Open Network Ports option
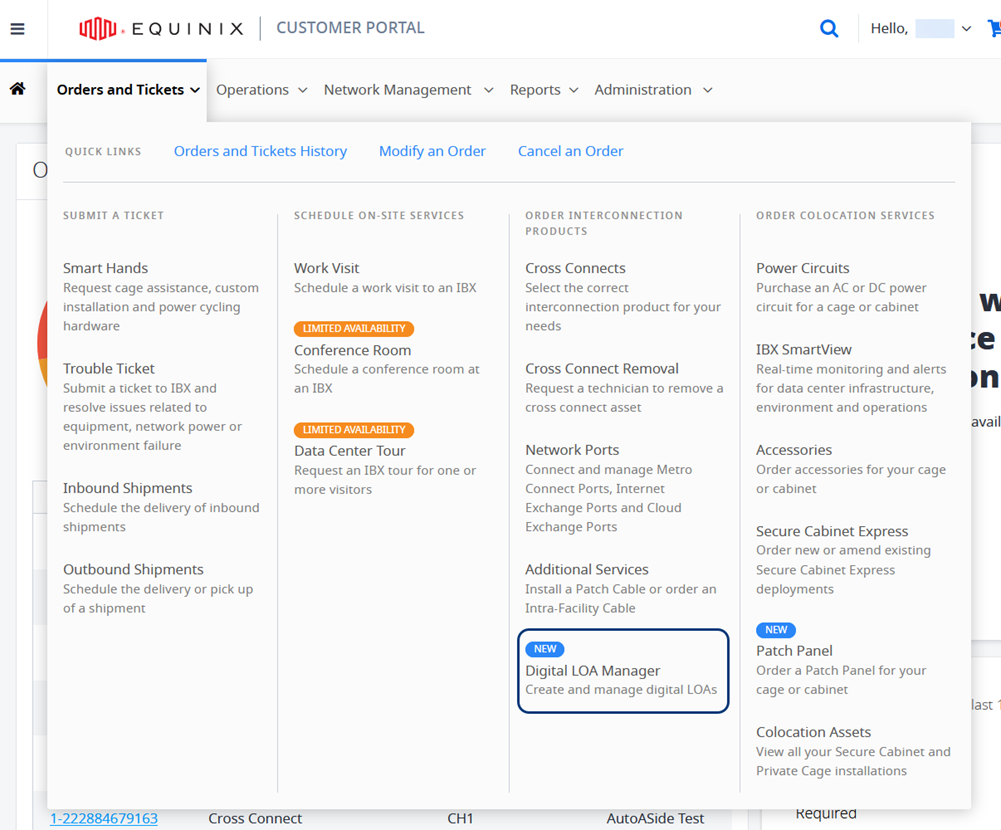The height and width of the screenshot is (830, 1001). point(572,449)
